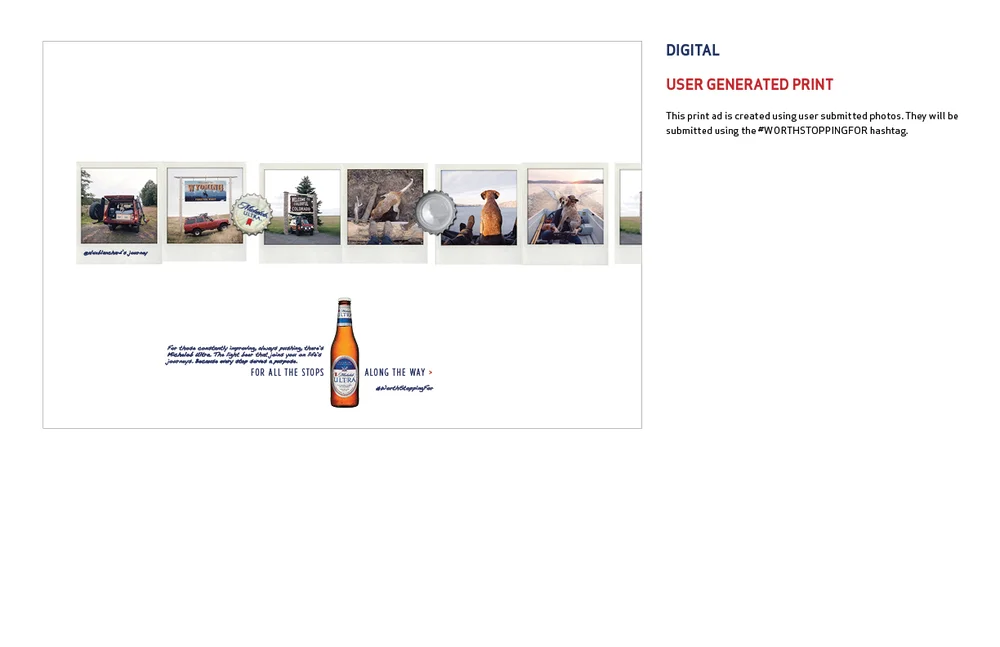This screenshot has width=1000, height=647.
Task: Click the Michelob Ultra bottle cap
Action: tap(251, 214)
